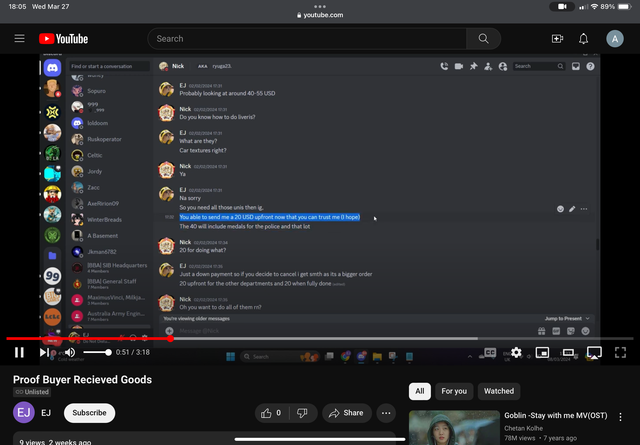Screen dimensions: 640x445
Task: Like the video
Action: click(271, 413)
